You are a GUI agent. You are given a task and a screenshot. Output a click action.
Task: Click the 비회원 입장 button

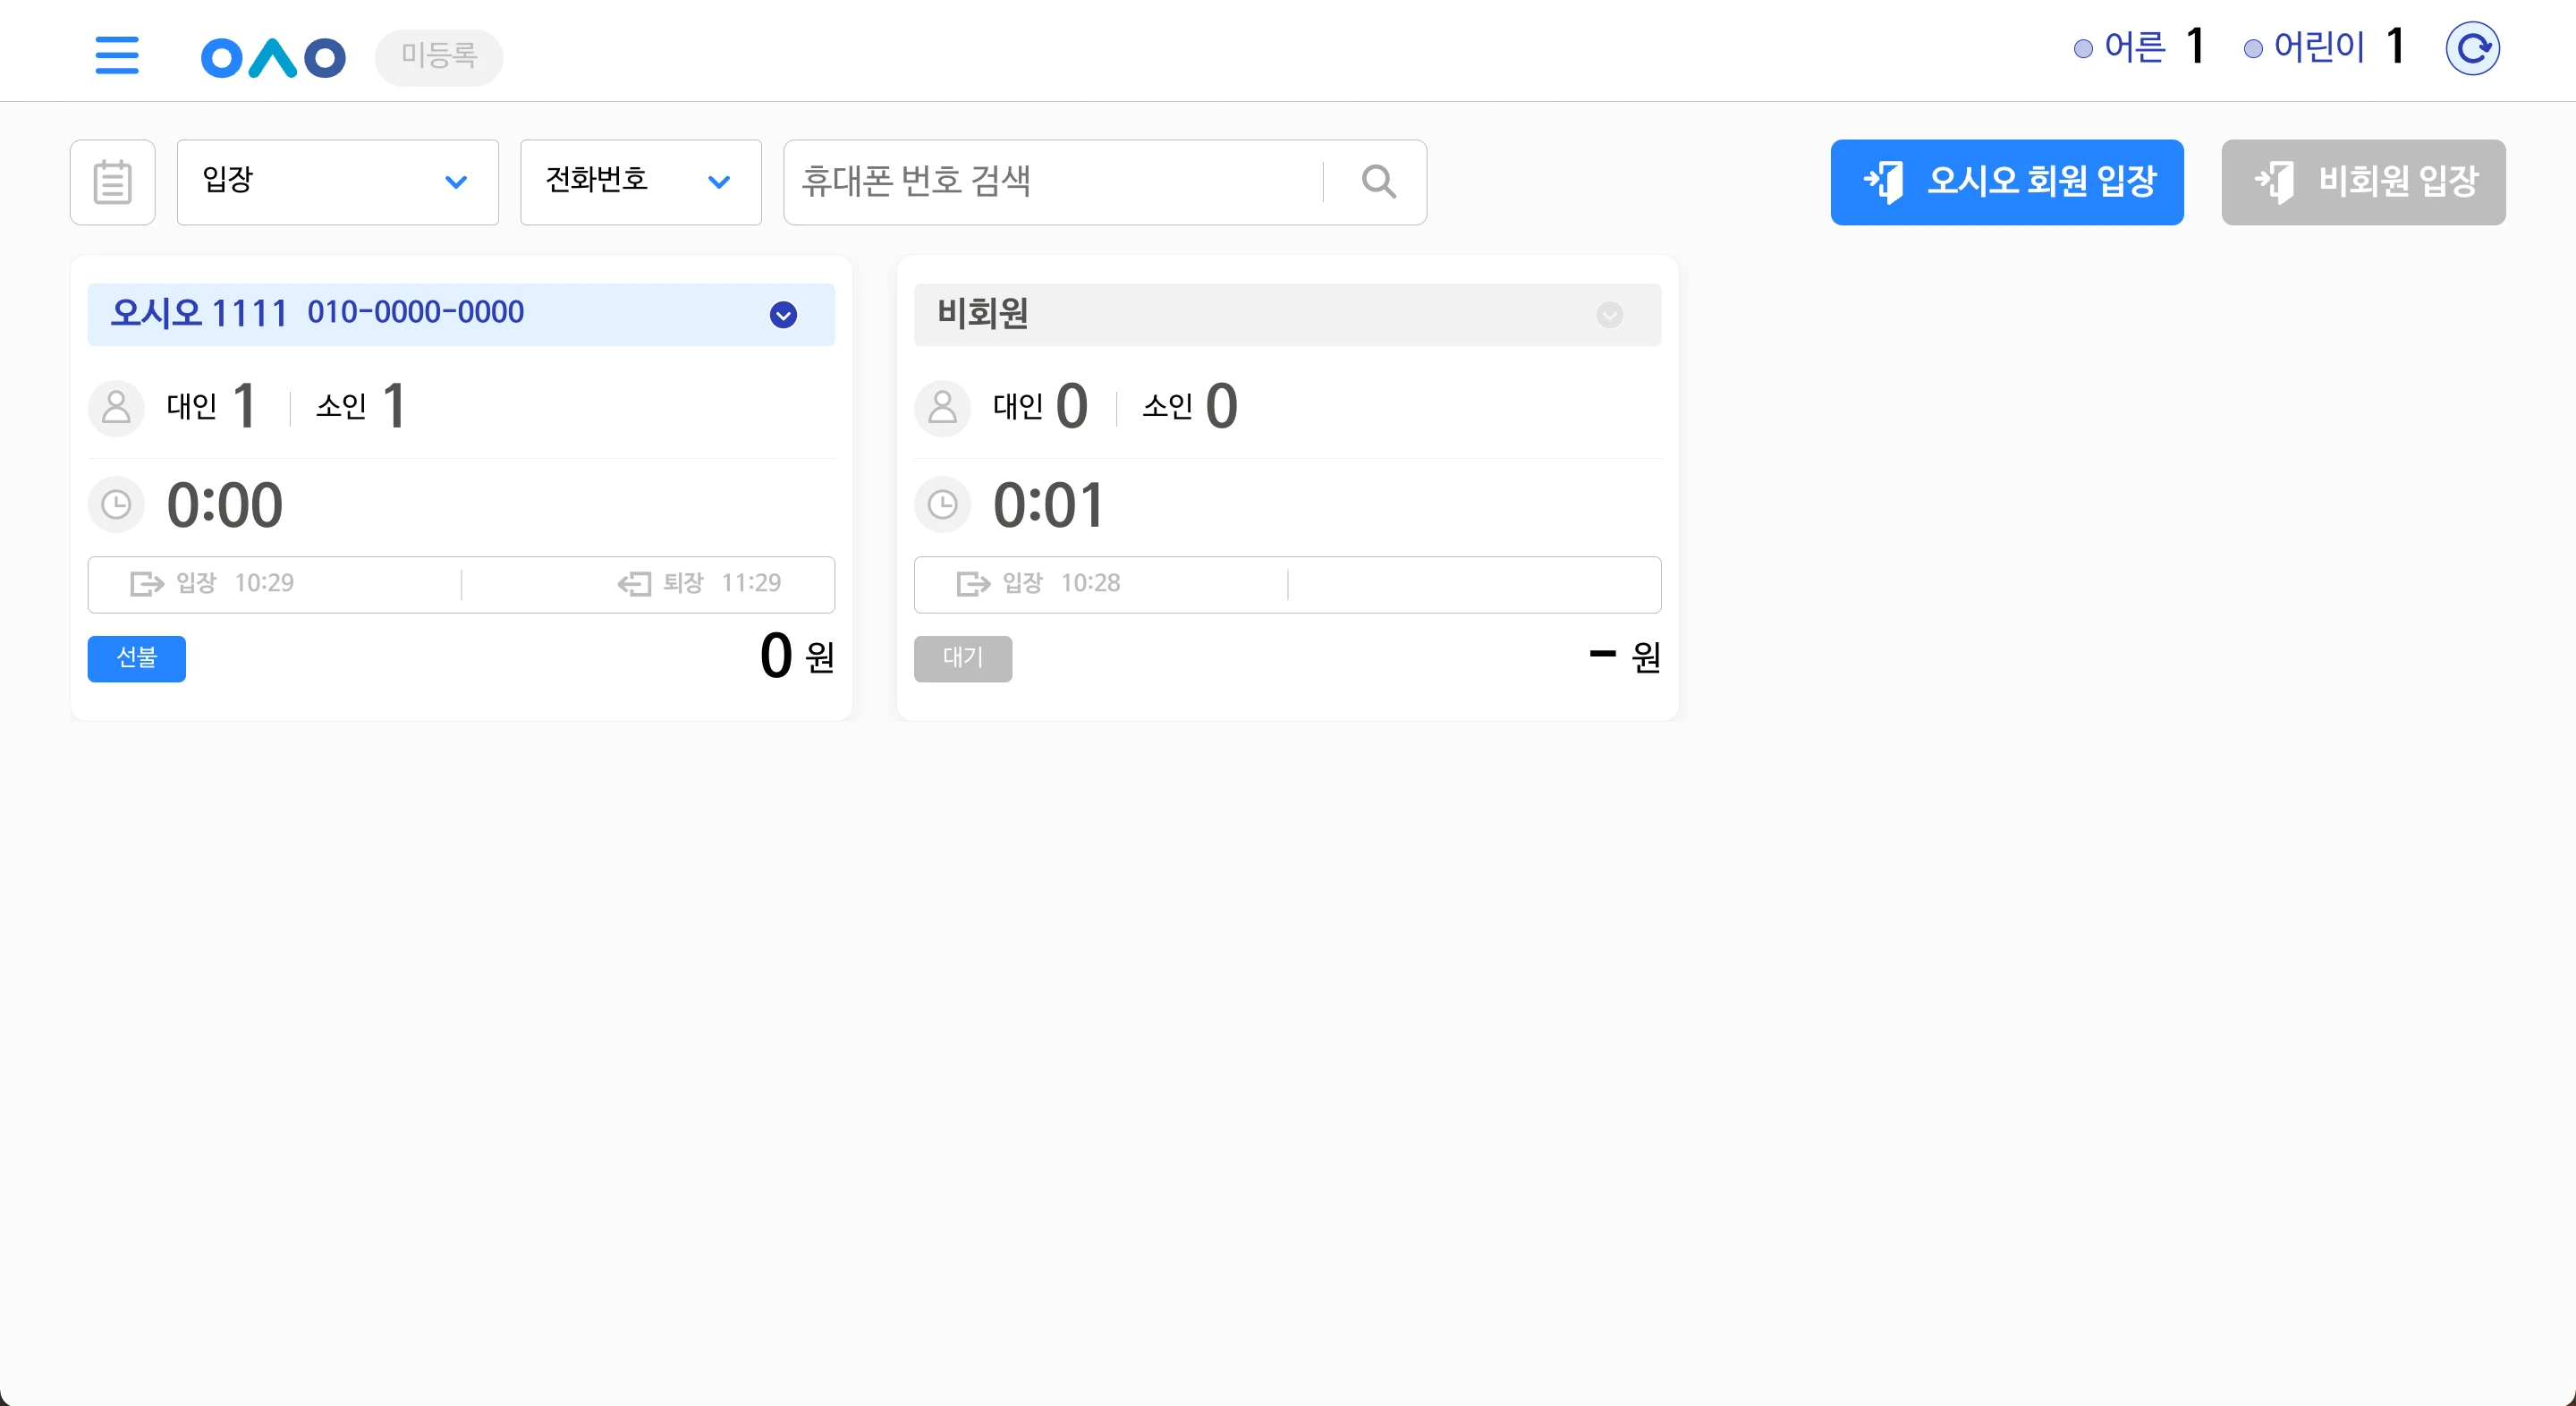click(2363, 182)
